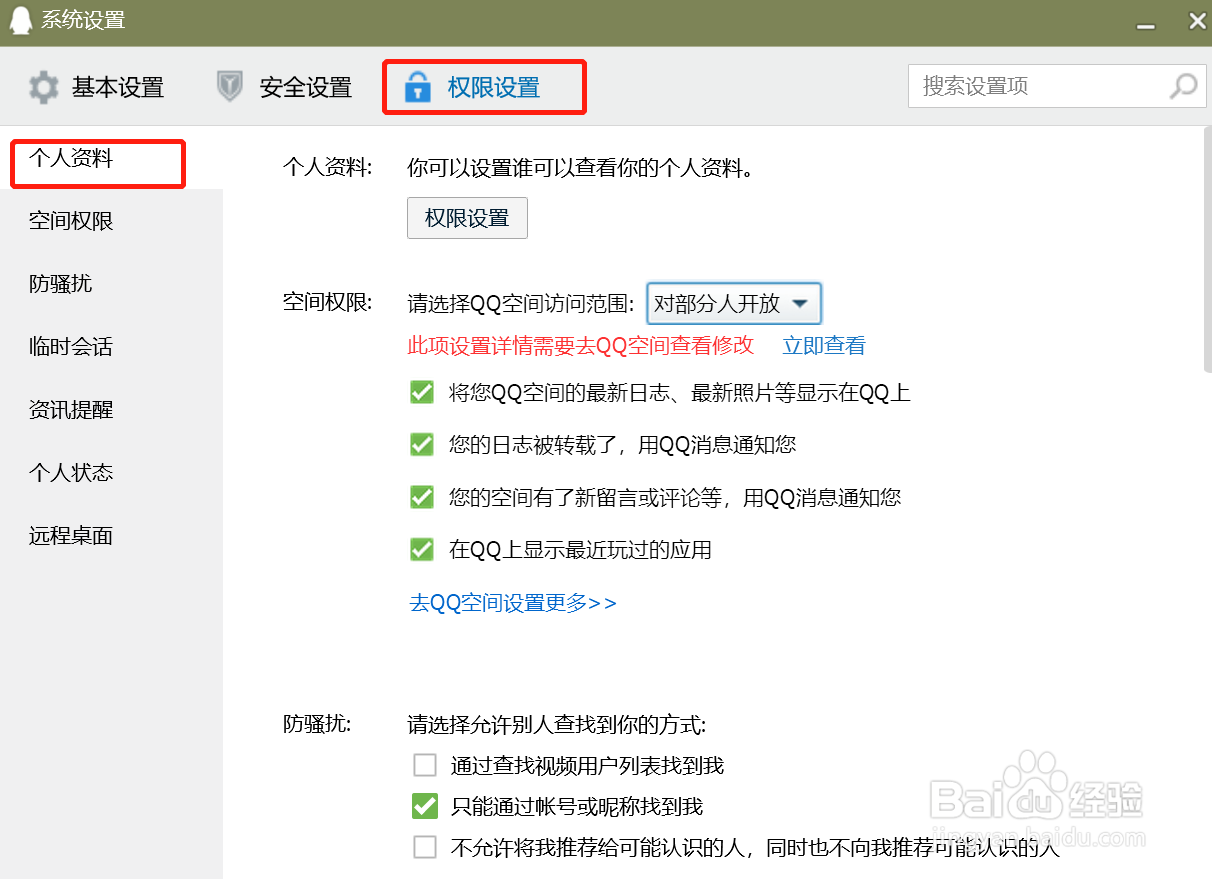Click the QQ penguin logo in title bar
1212x879 pixels.
20,21
